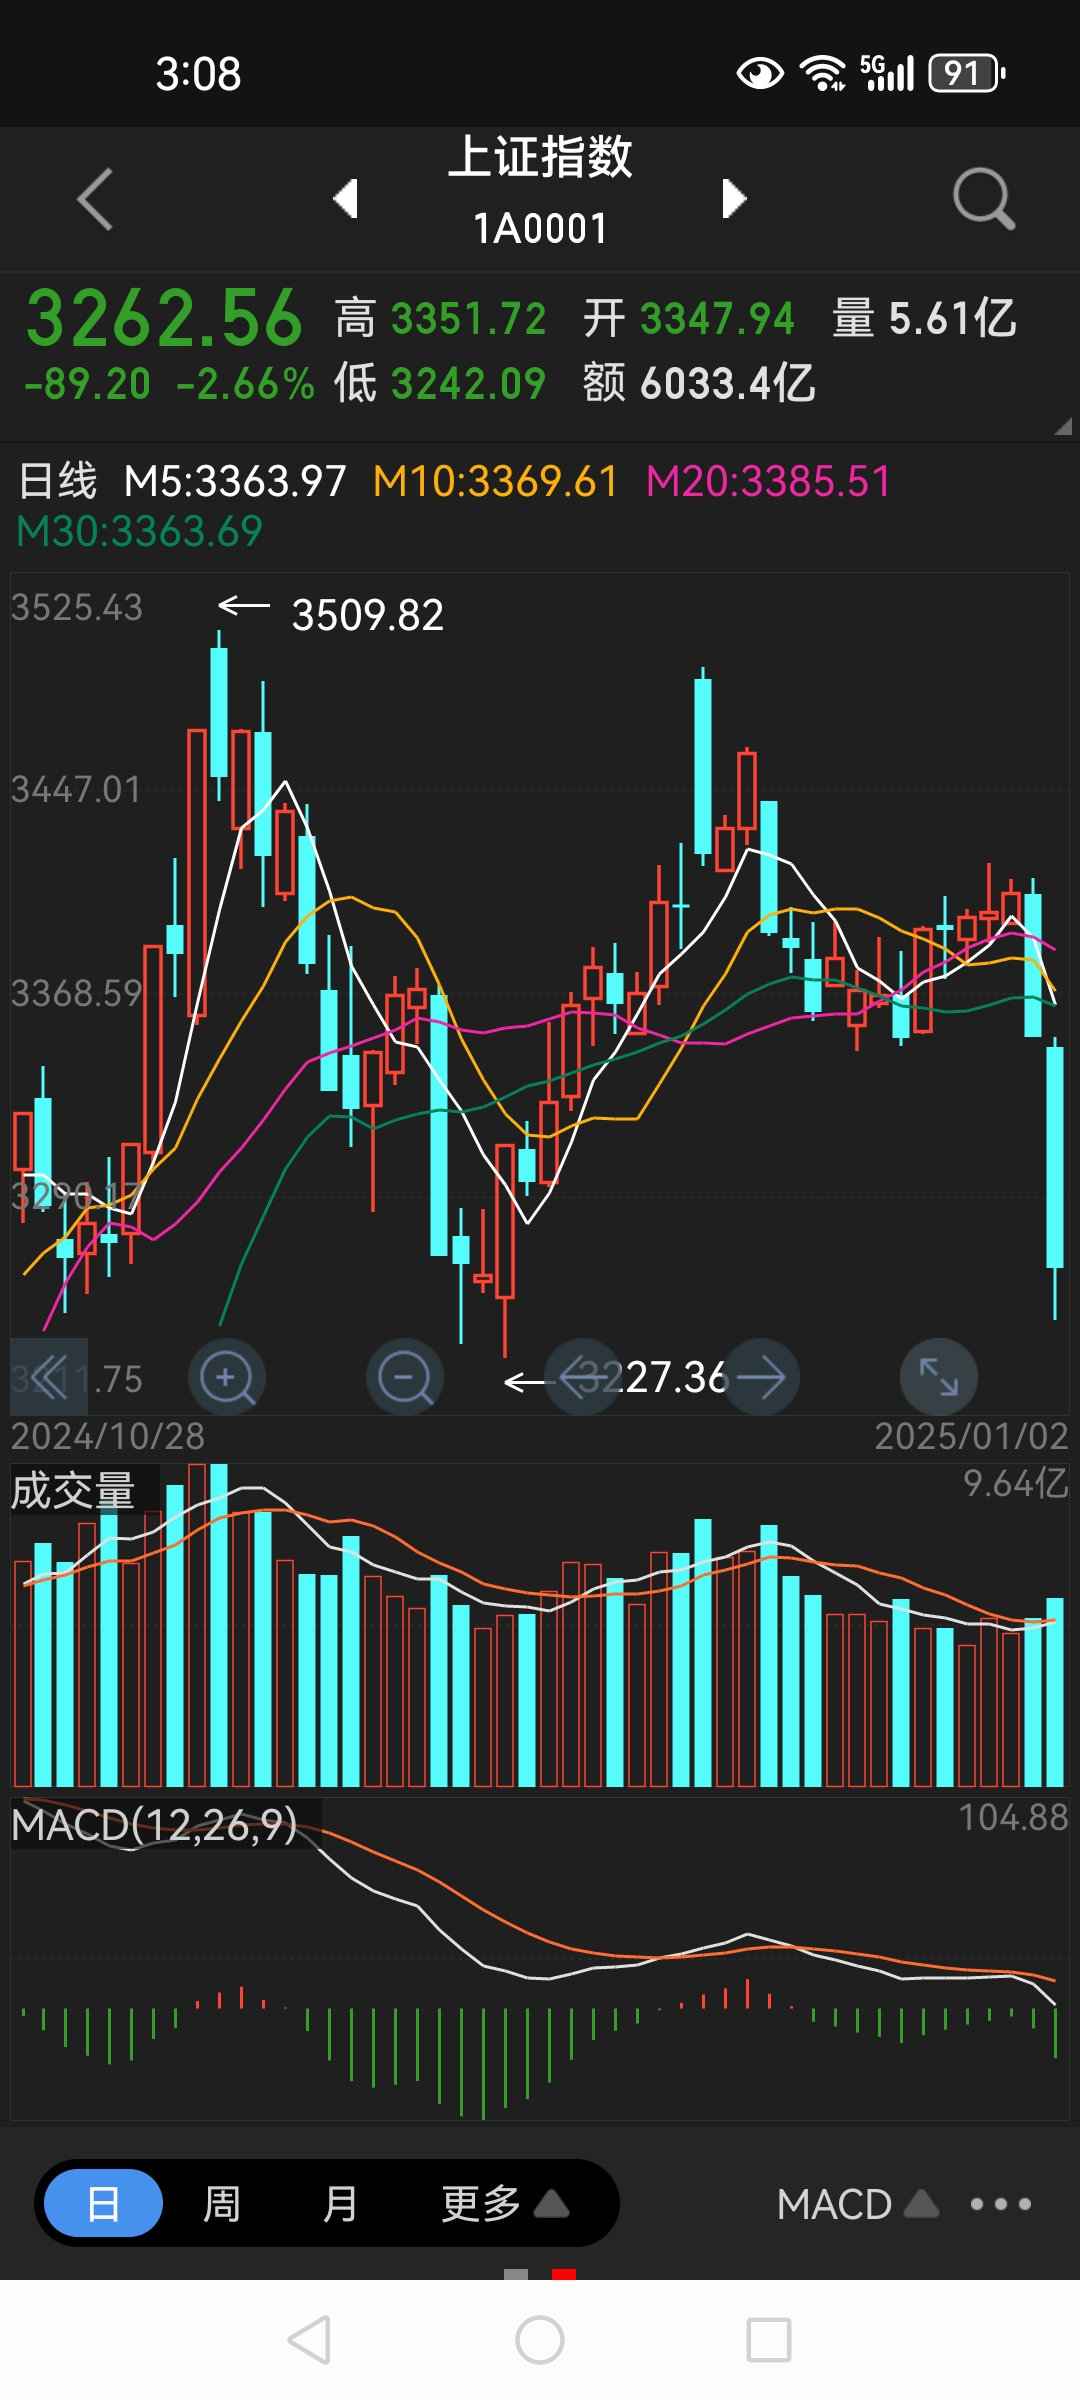
Task: Tap open value 3347.94
Action: tap(717, 319)
